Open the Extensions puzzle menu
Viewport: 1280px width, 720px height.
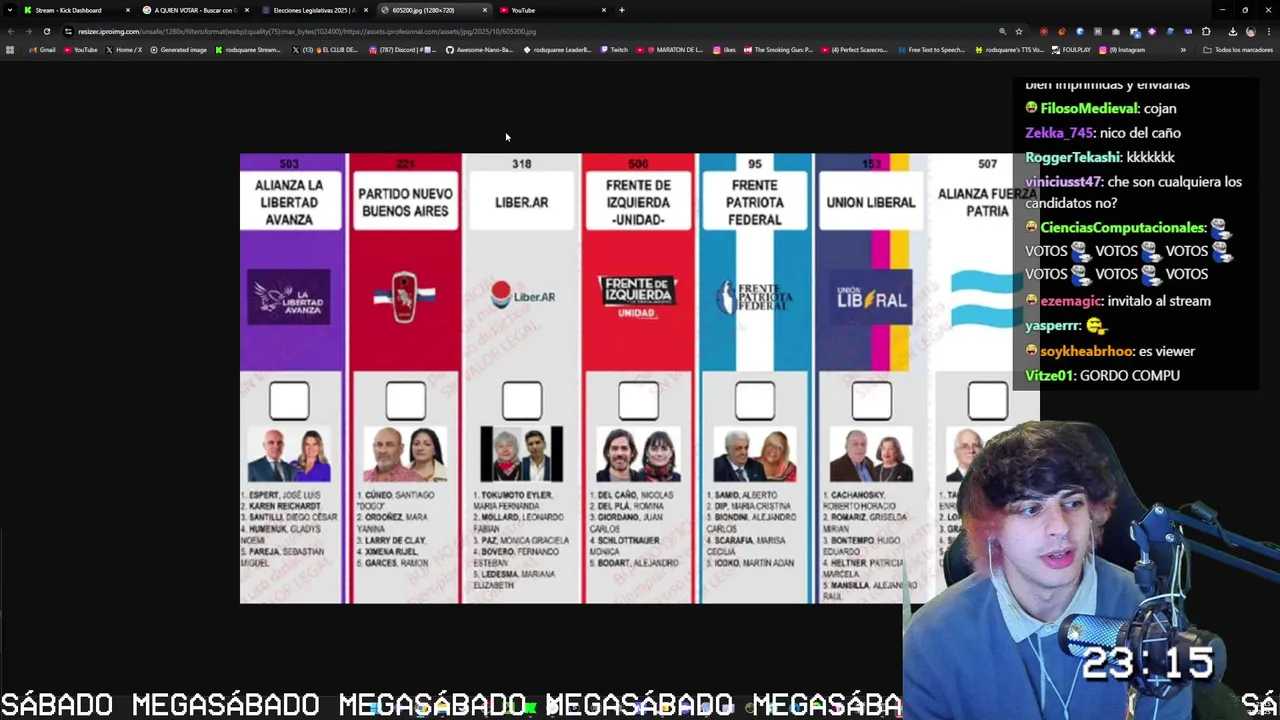pos(1206,31)
